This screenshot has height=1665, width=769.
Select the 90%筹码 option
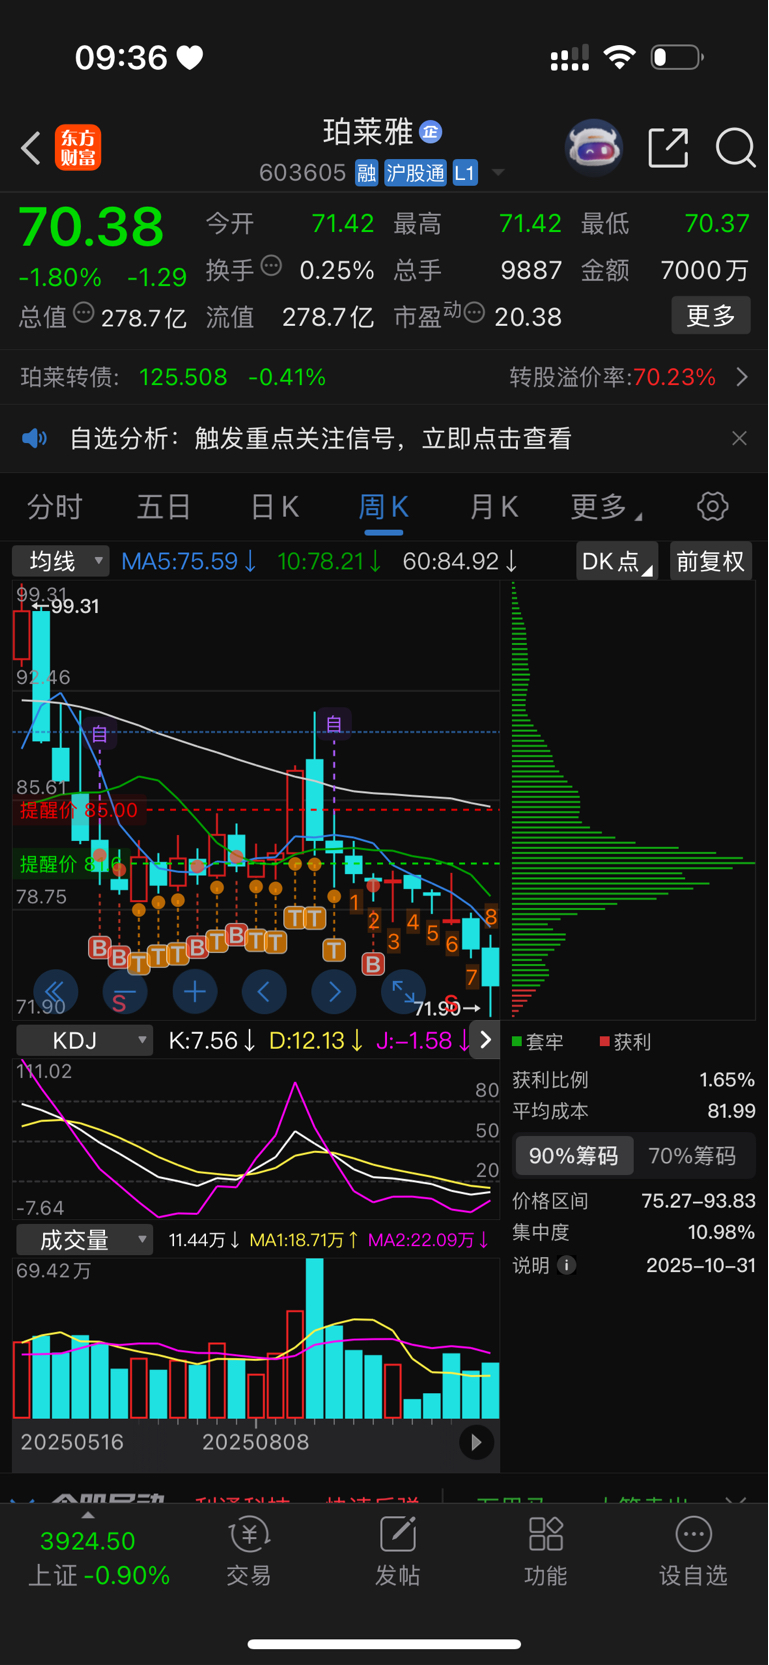tap(574, 1156)
